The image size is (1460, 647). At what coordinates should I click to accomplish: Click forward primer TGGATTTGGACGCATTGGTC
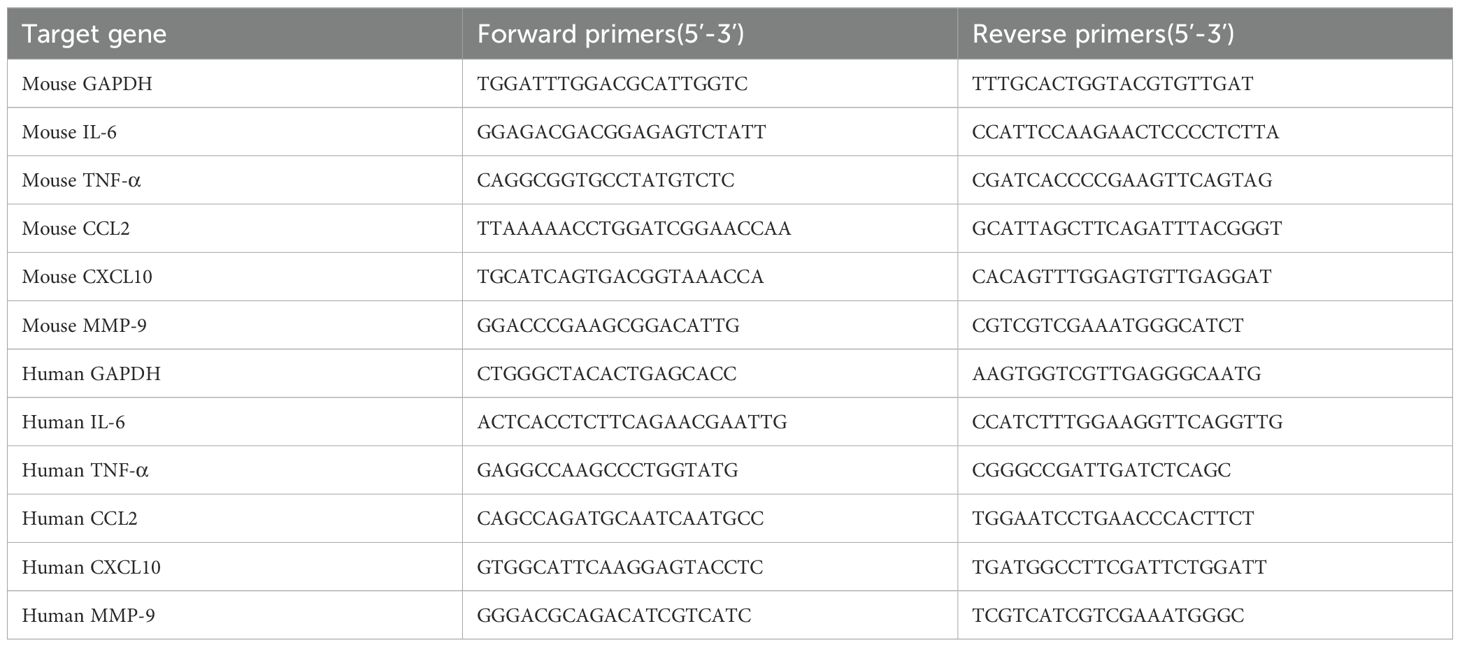coord(612,84)
